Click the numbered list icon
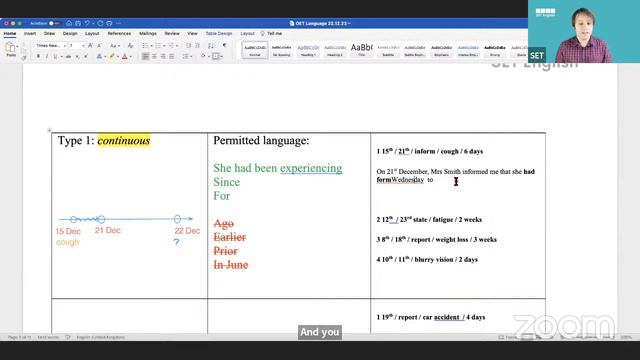 pos(158,45)
